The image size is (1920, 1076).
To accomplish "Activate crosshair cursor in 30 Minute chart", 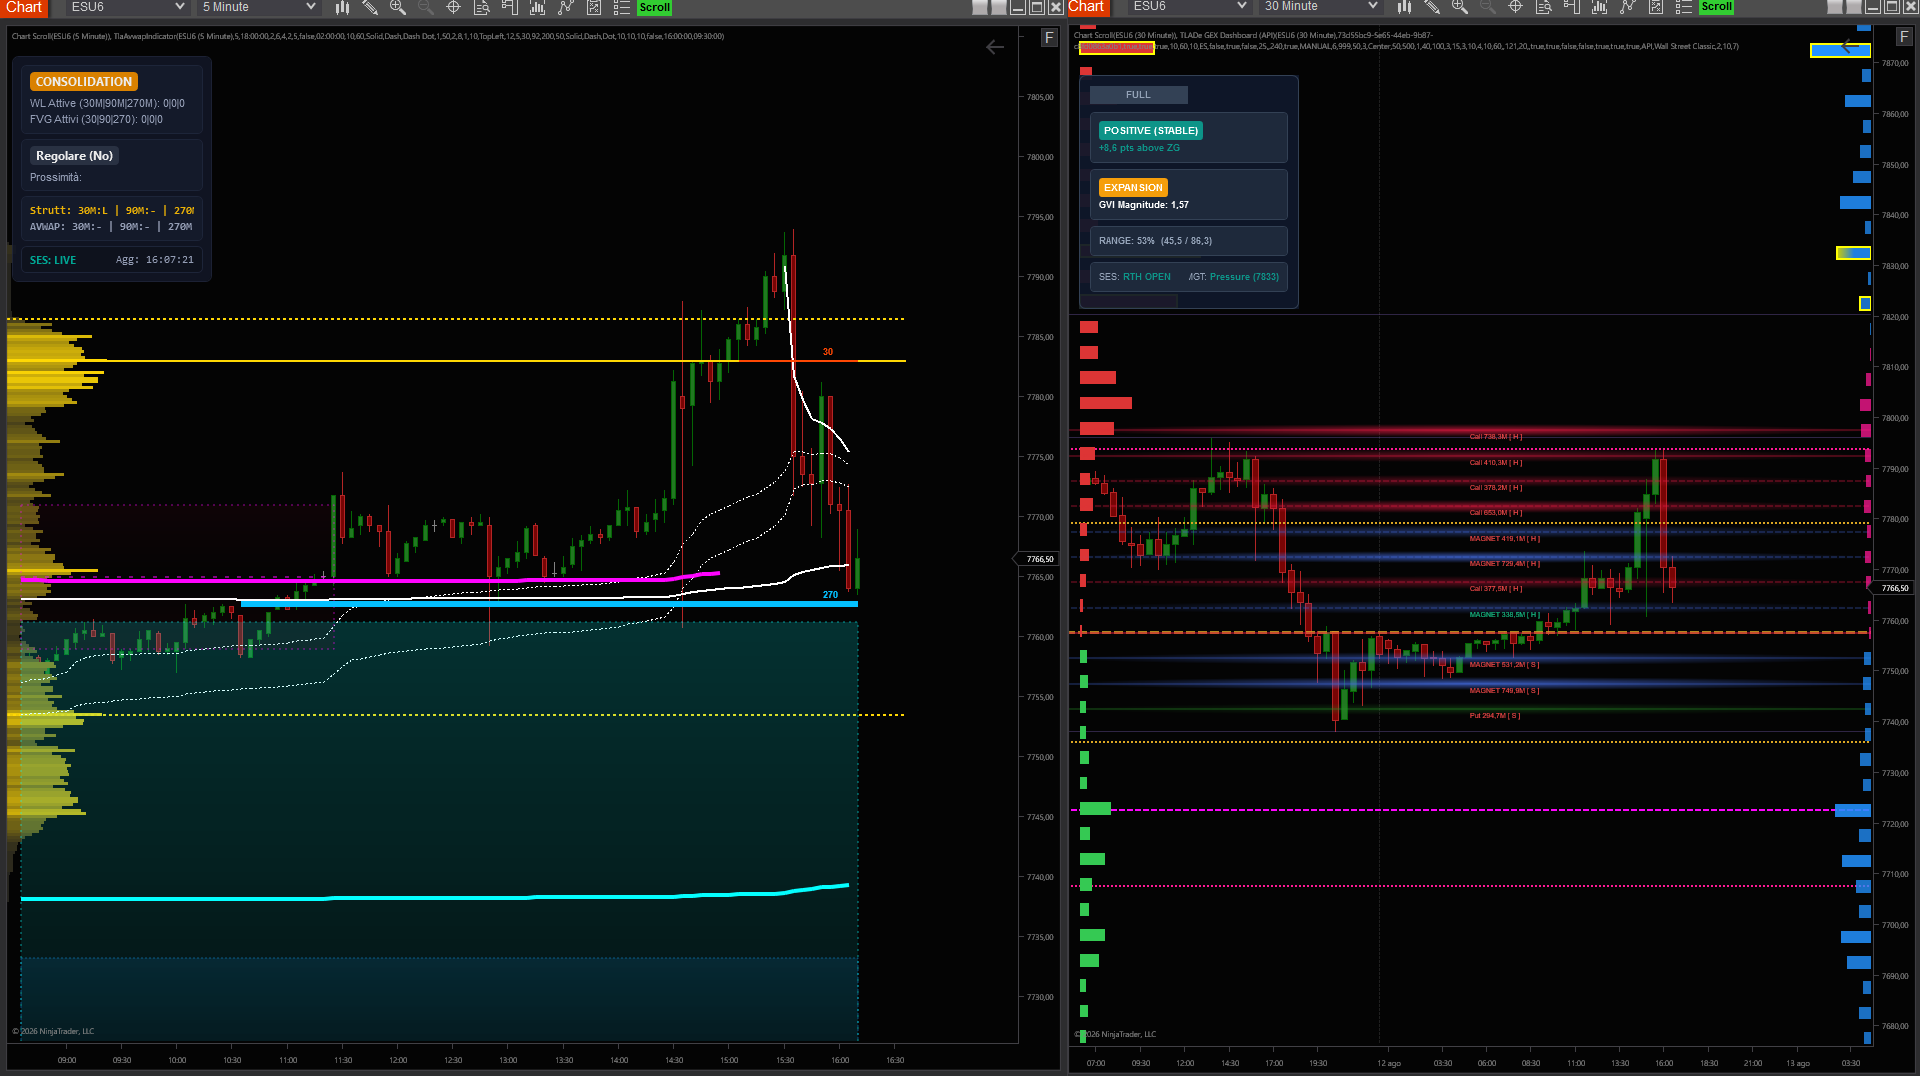I will tap(1516, 7).
